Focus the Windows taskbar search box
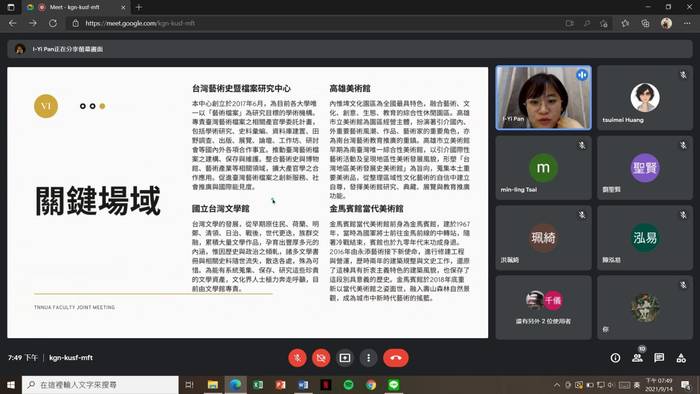700x394 pixels. (100, 385)
